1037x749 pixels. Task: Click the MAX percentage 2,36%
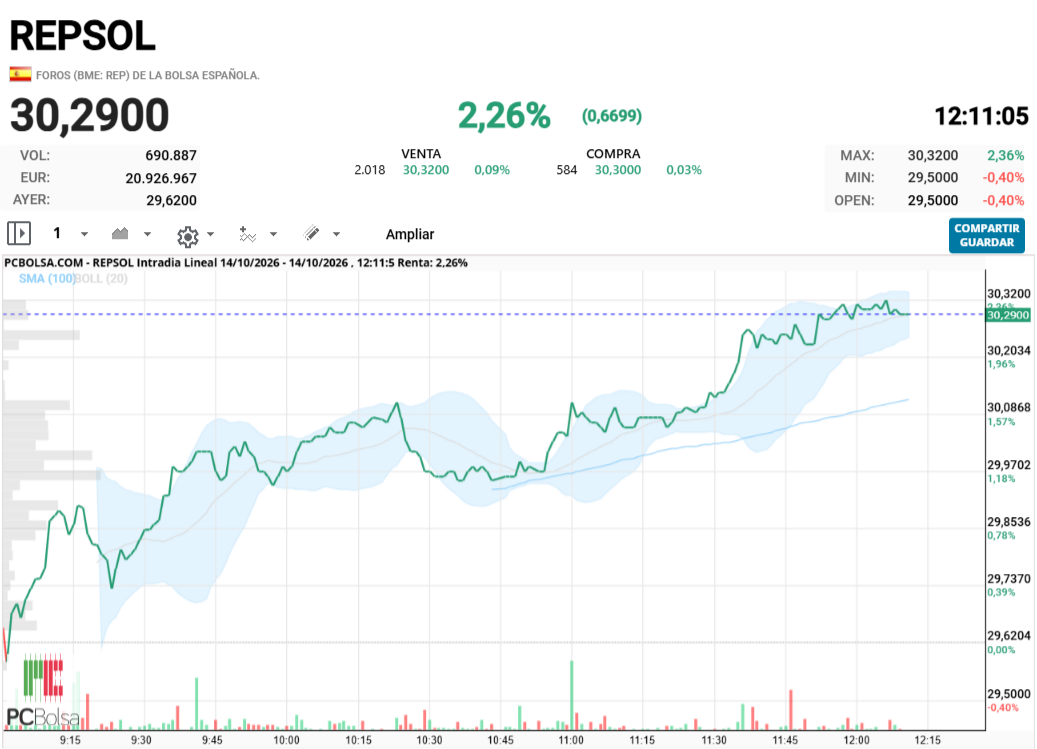click(1005, 155)
